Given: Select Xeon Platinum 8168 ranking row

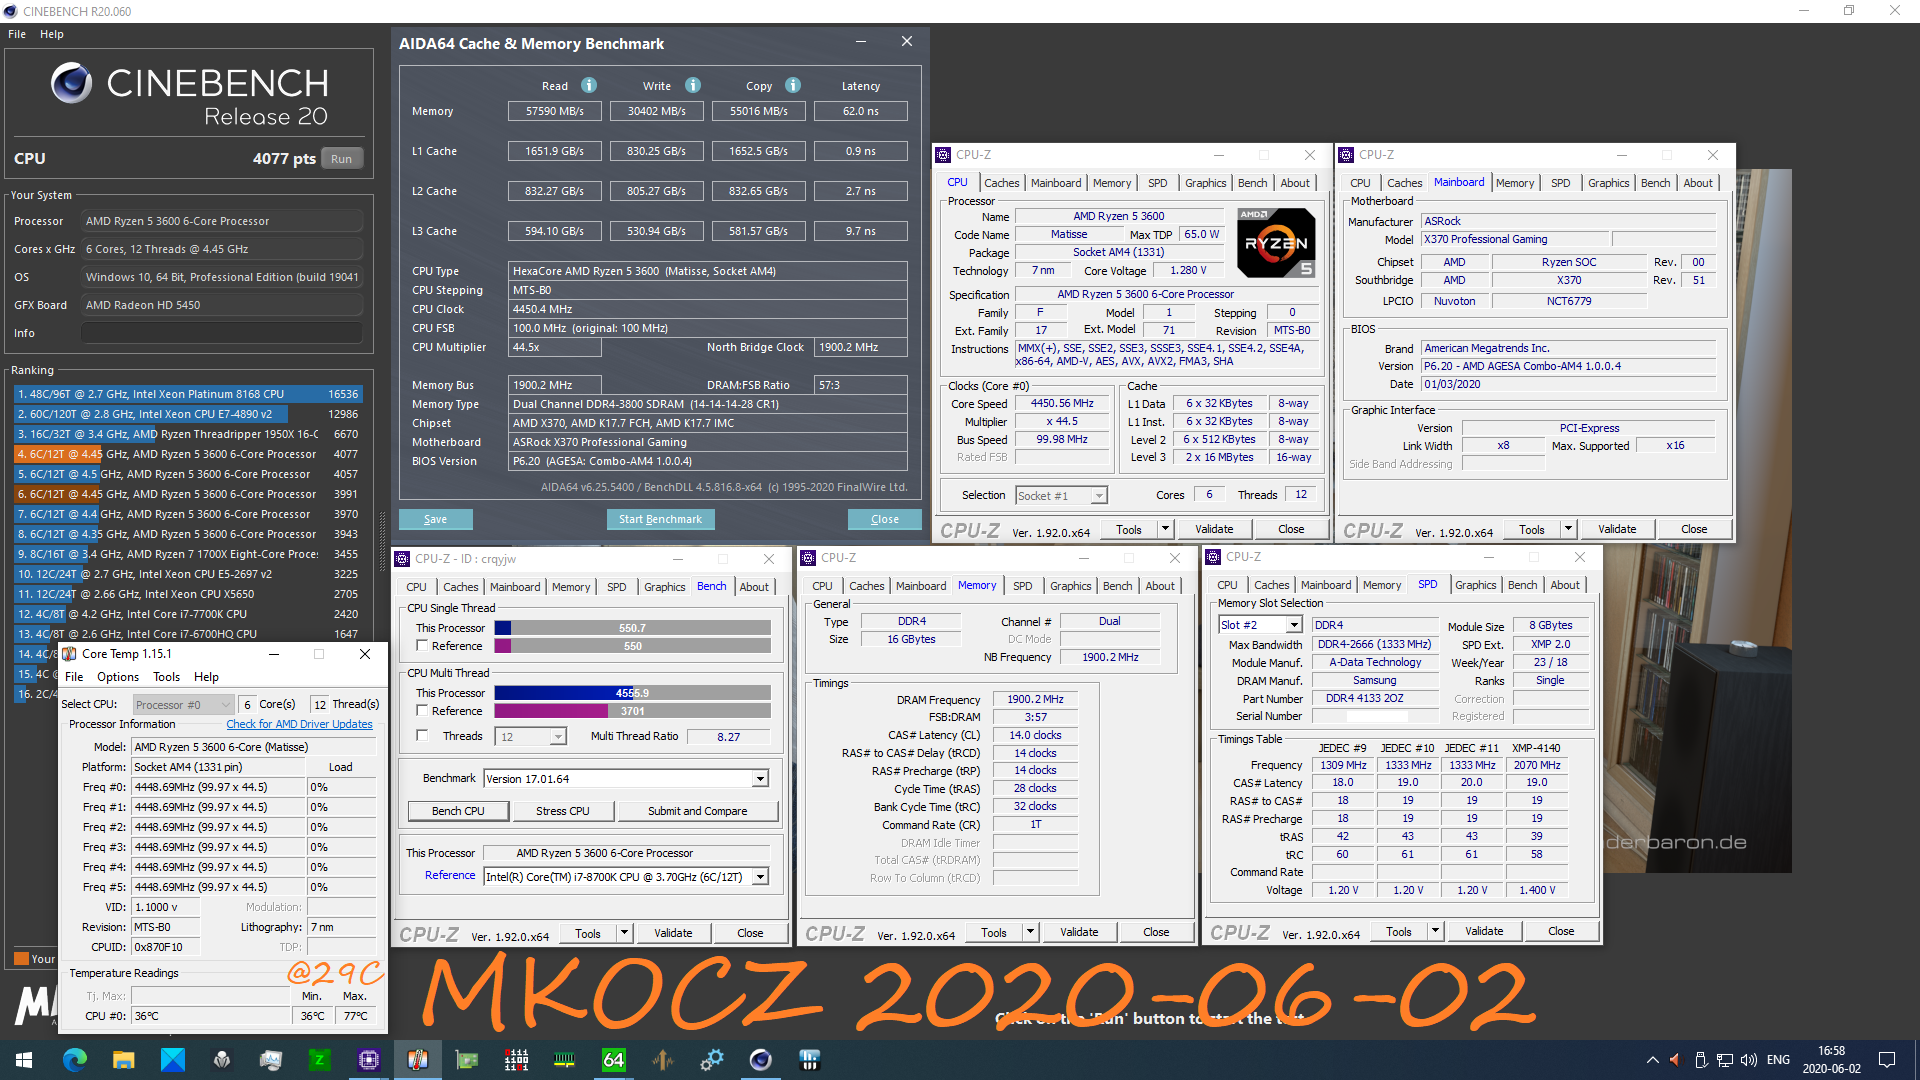Looking at the screenshot, I should pyautogui.click(x=188, y=394).
